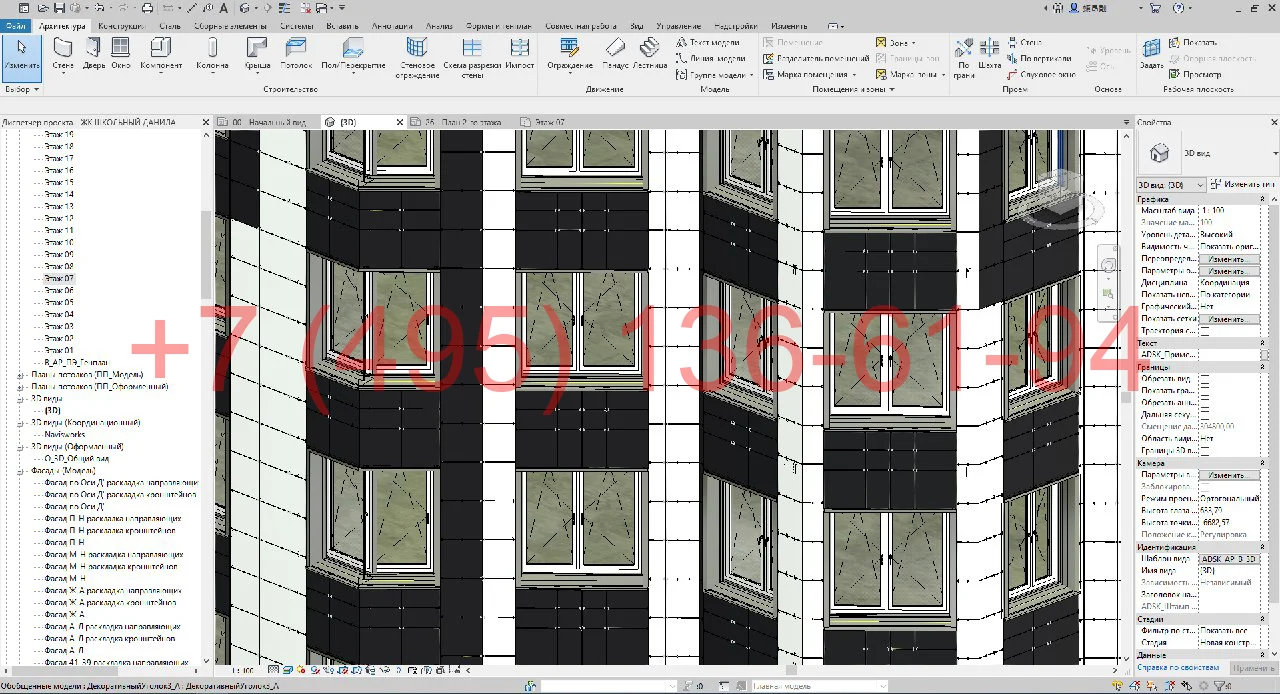1280x694 pixels.
Task: Select the Window (Окно) tool
Action: coord(121,54)
